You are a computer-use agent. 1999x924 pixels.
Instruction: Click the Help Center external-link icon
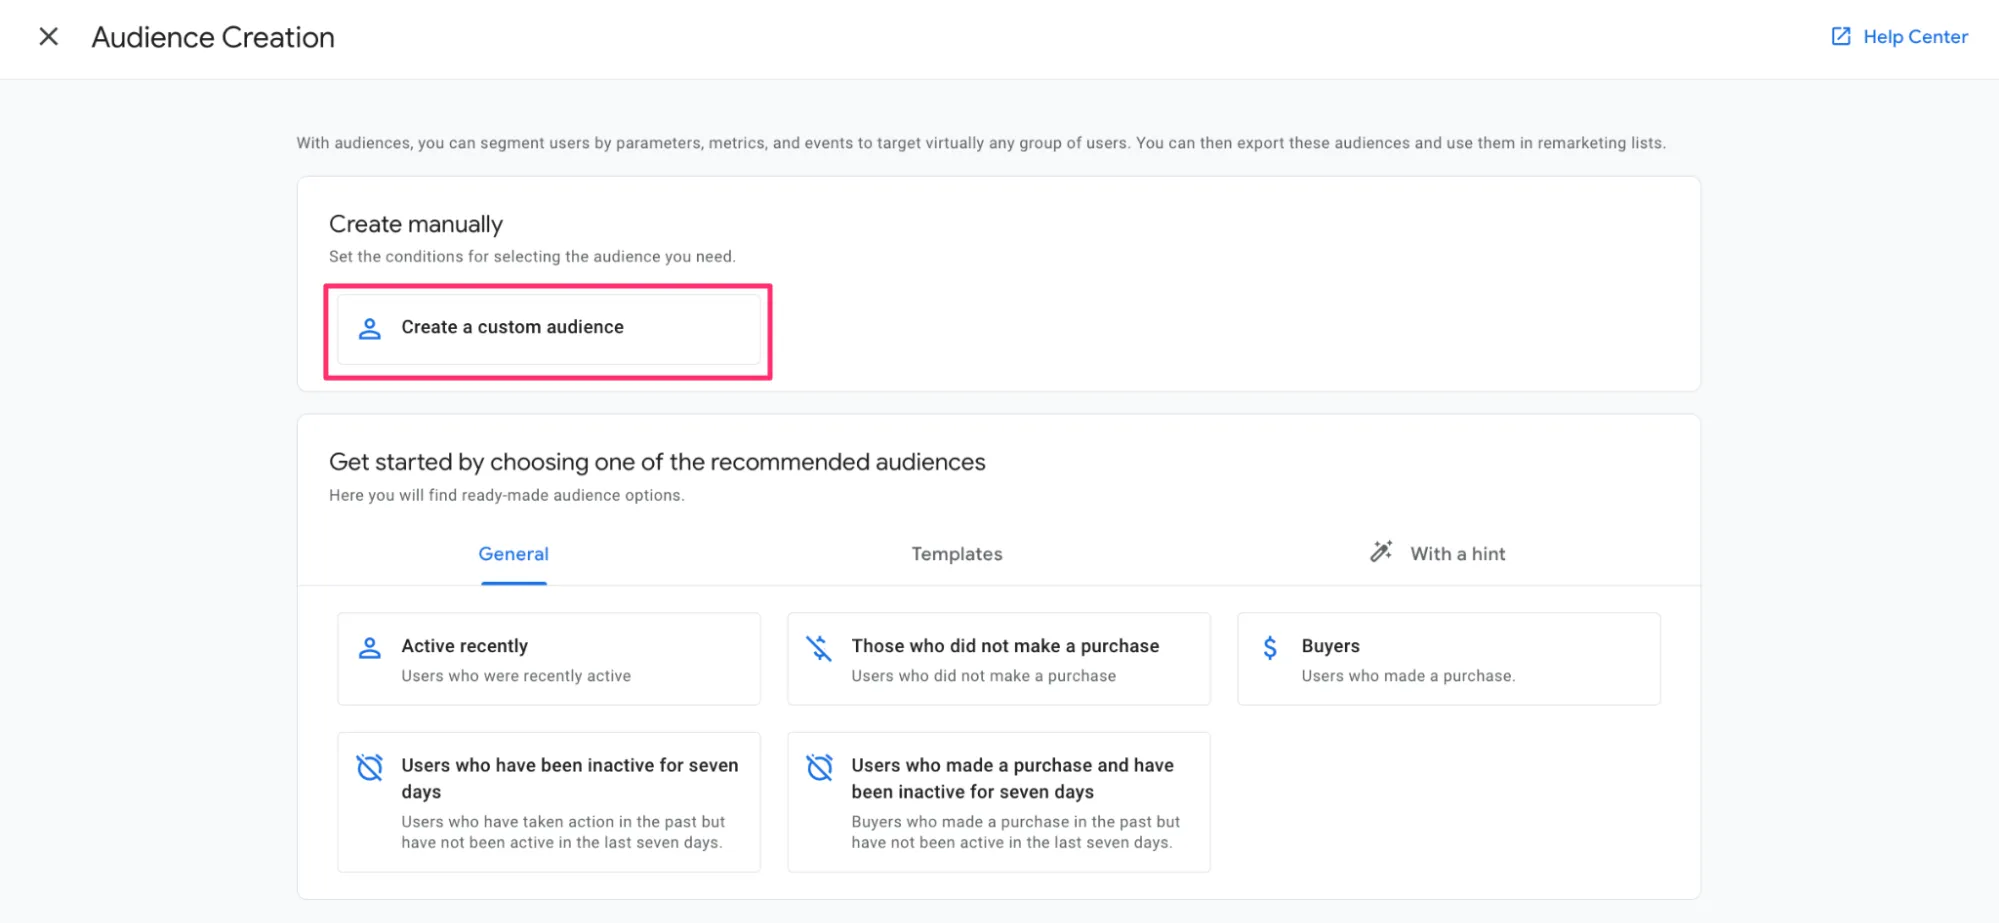1840,37
